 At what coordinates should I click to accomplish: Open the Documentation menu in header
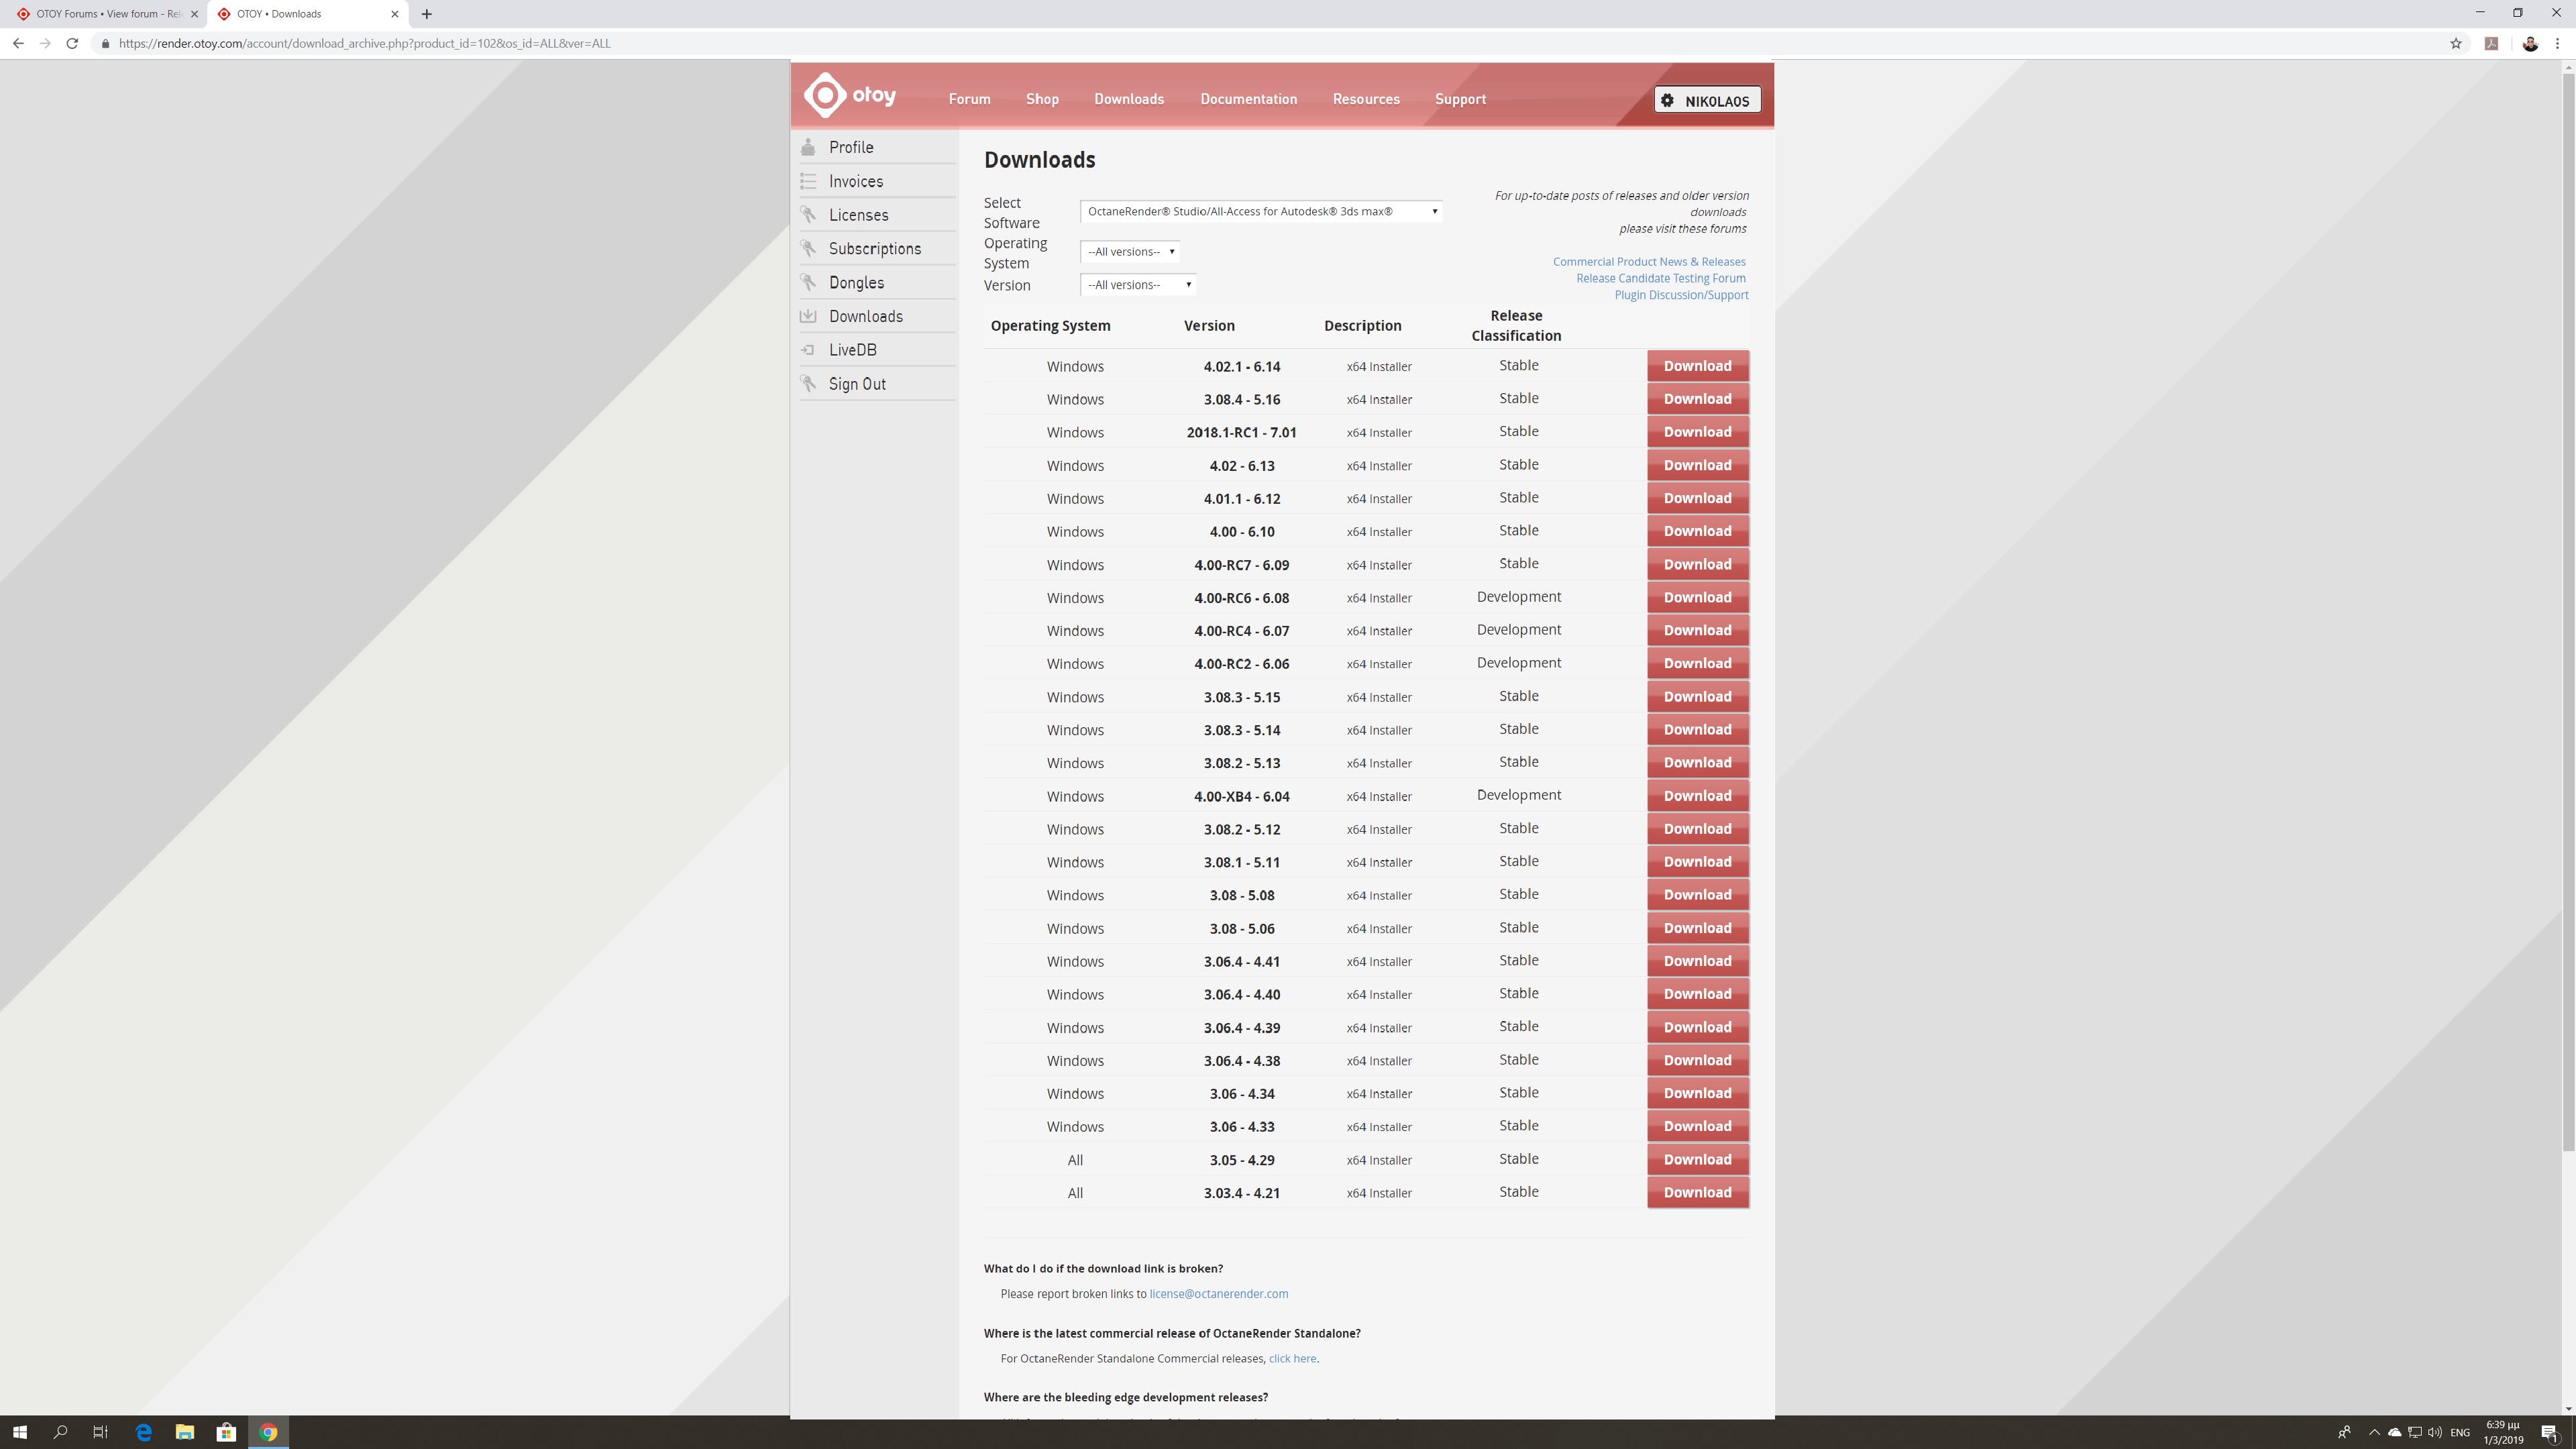(1248, 99)
